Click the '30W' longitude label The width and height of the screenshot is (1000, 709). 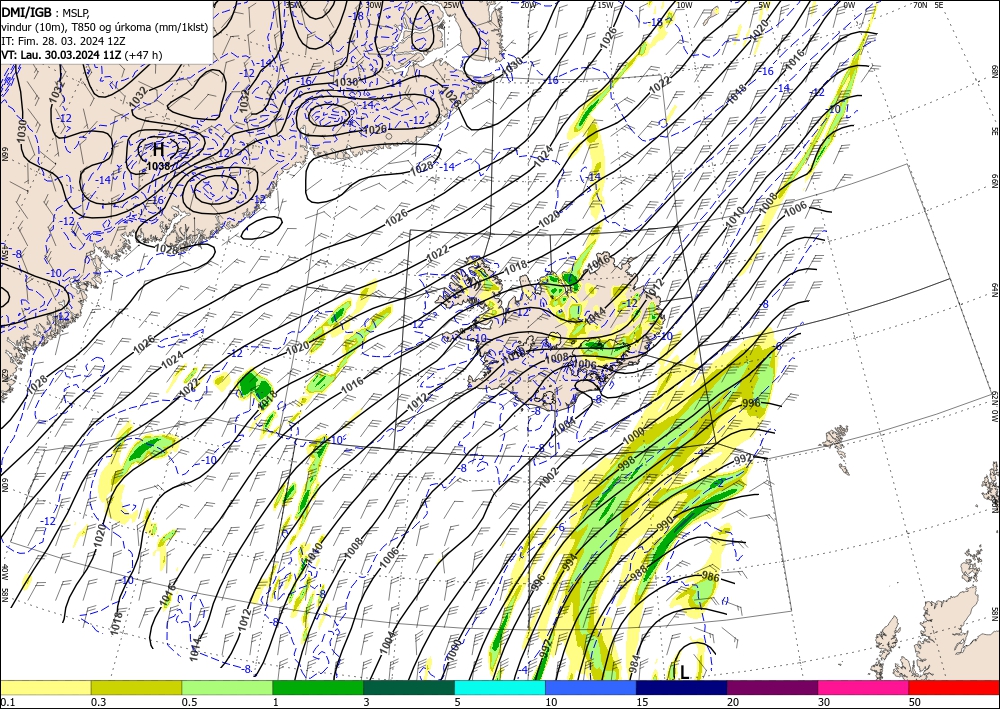(x=374, y=5)
